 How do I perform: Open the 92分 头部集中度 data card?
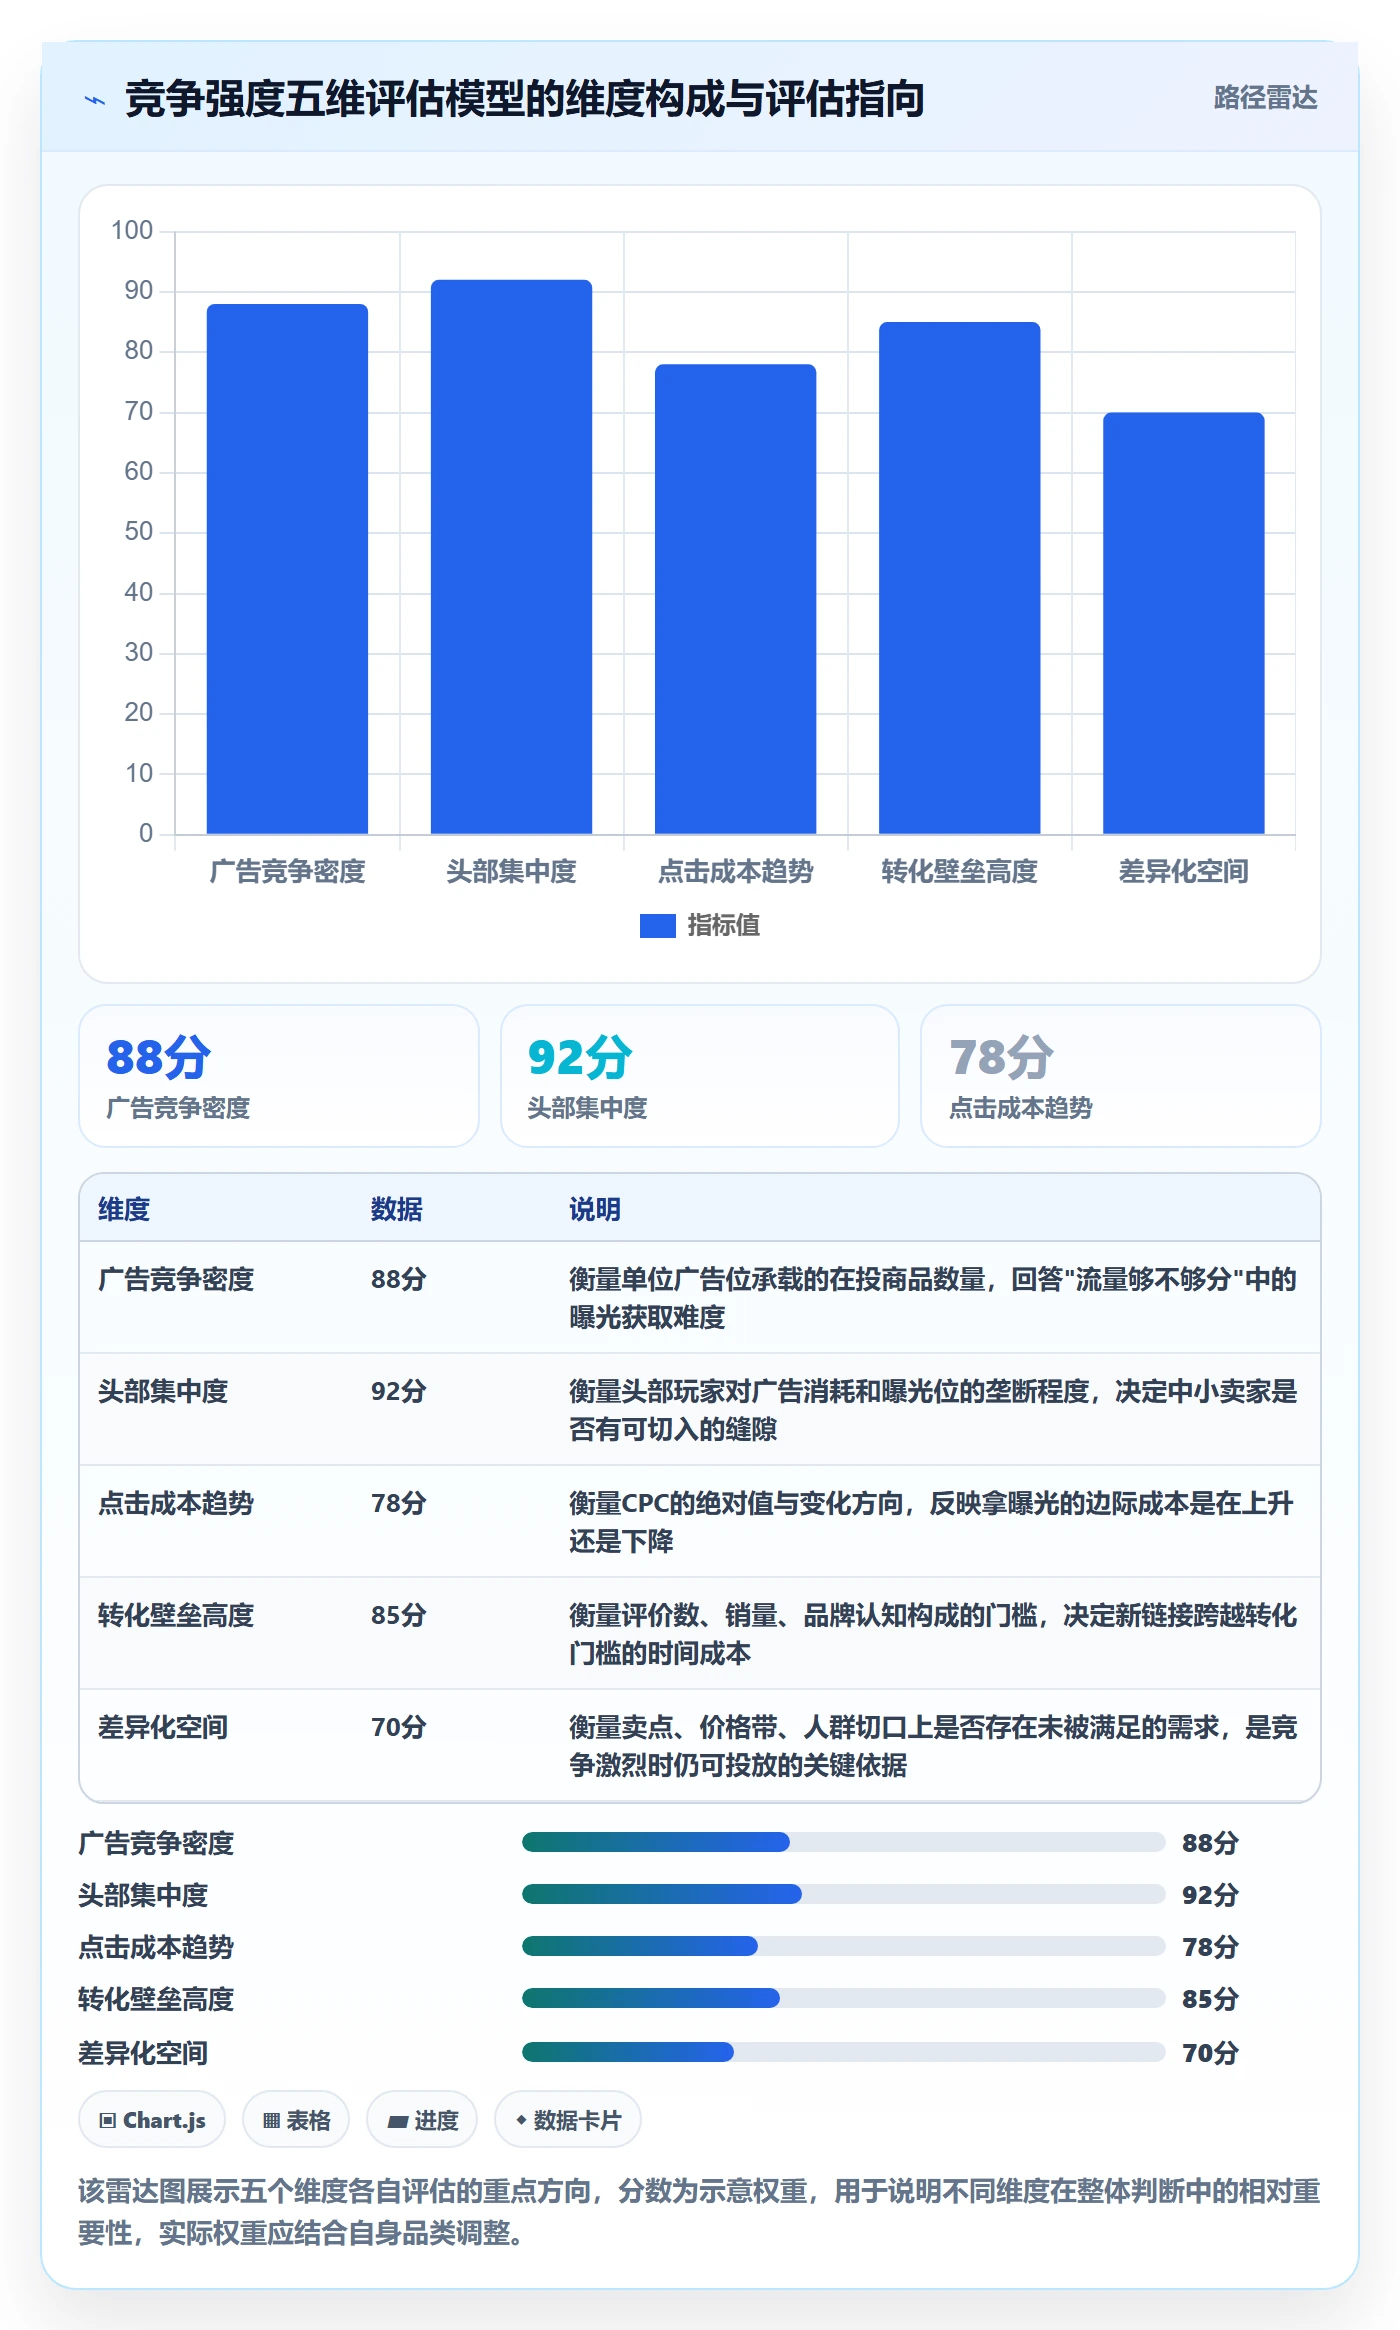pyautogui.click(x=700, y=1076)
